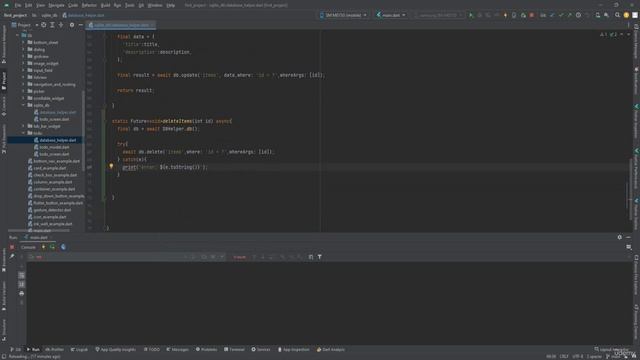Click the Flutter Hot Reload lightning icon in toolbar

tap(505, 15)
